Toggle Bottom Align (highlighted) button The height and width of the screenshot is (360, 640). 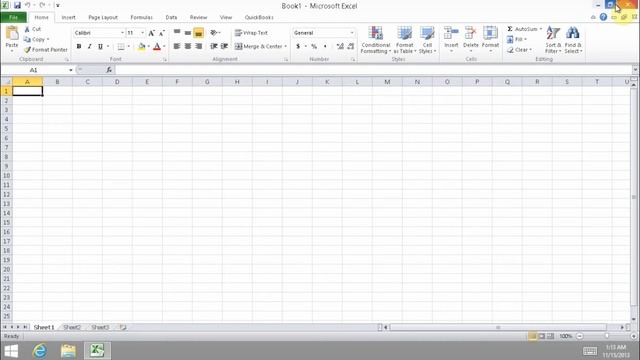[198, 33]
